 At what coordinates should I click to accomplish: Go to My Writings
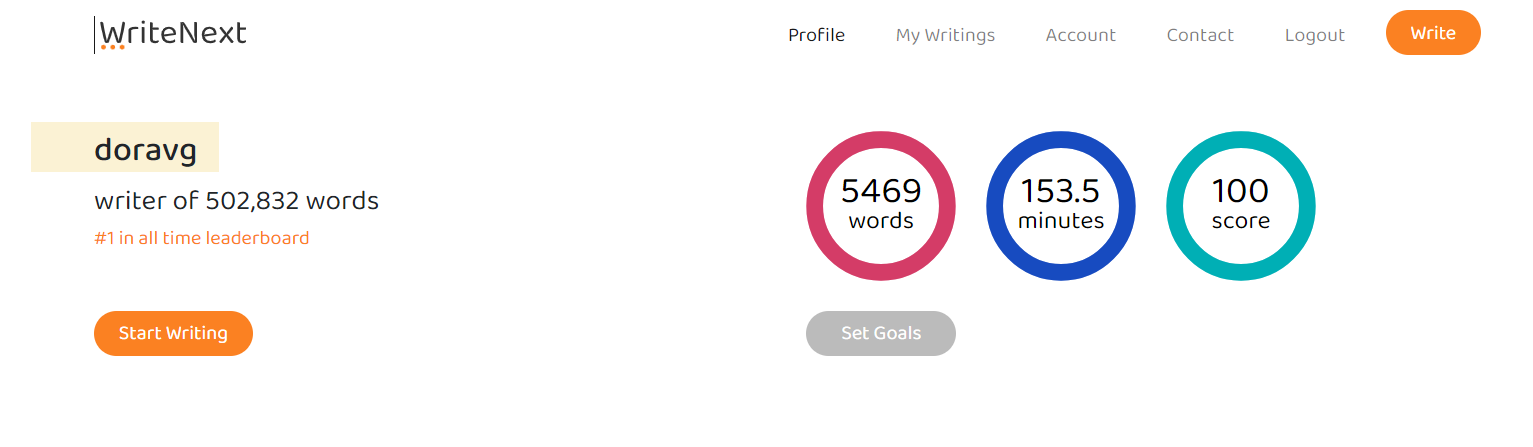945,35
